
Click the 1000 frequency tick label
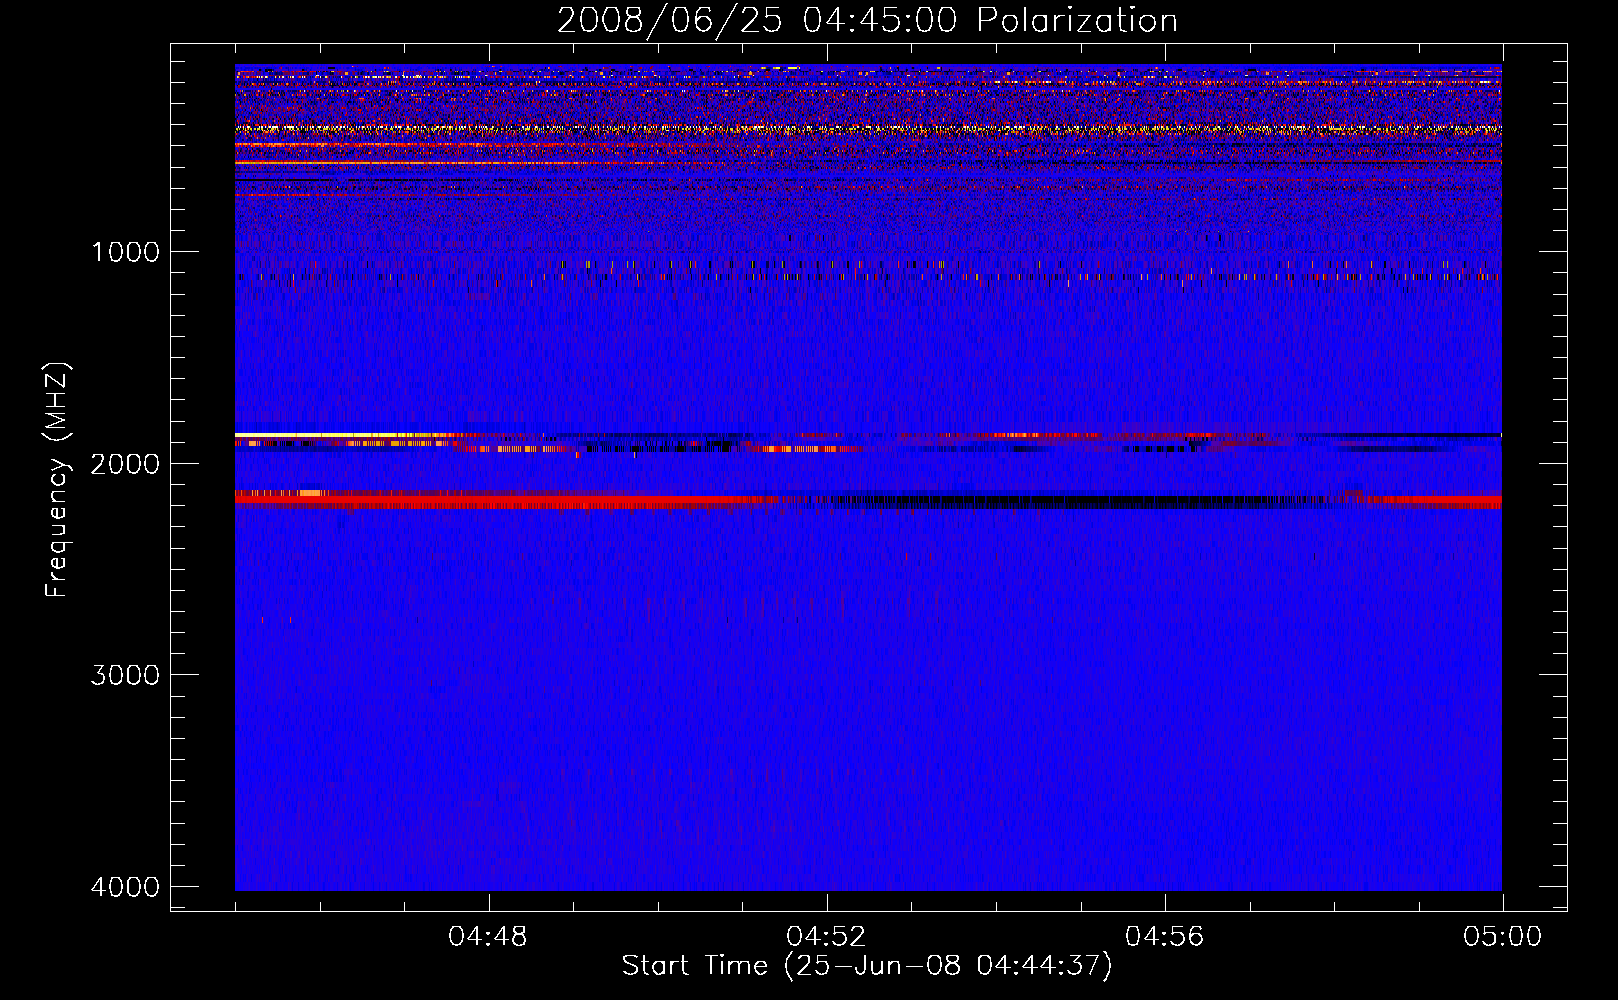(x=125, y=251)
